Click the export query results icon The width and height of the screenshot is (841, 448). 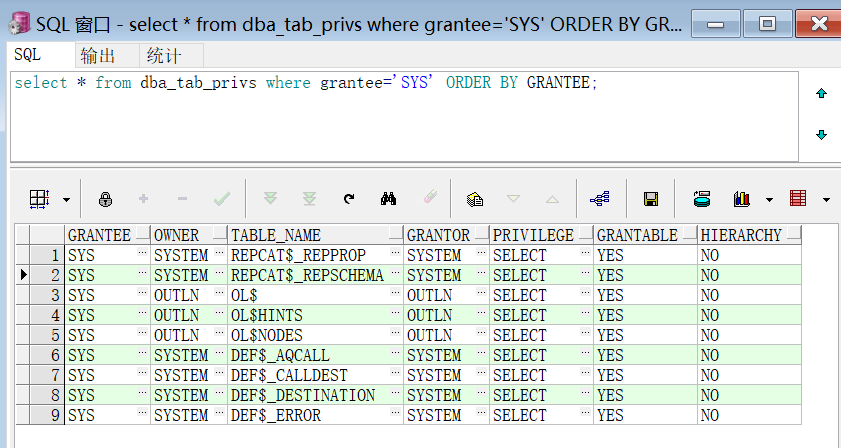tap(702, 199)
